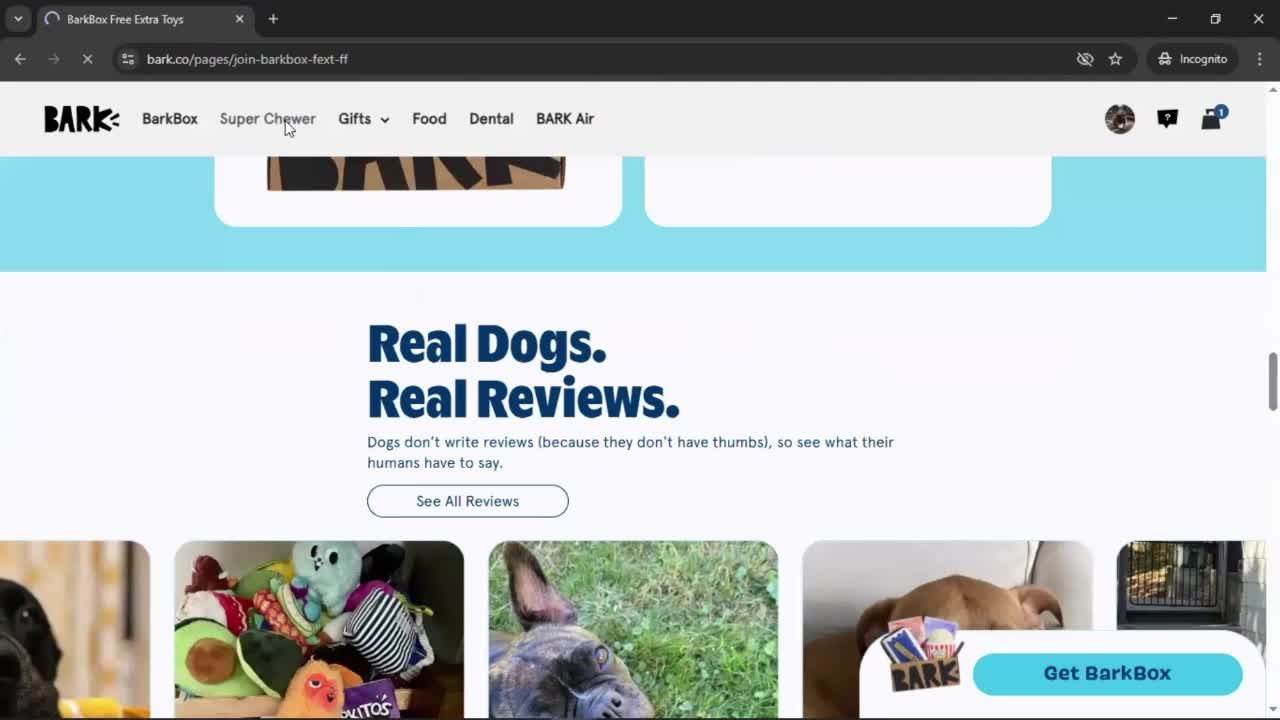Click the See All Reviews button
This screenshot has width=1280, height=720.
[468, 501]
